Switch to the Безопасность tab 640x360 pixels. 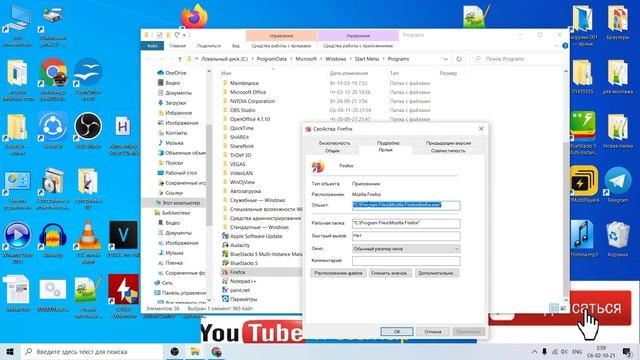pos(334,143)
